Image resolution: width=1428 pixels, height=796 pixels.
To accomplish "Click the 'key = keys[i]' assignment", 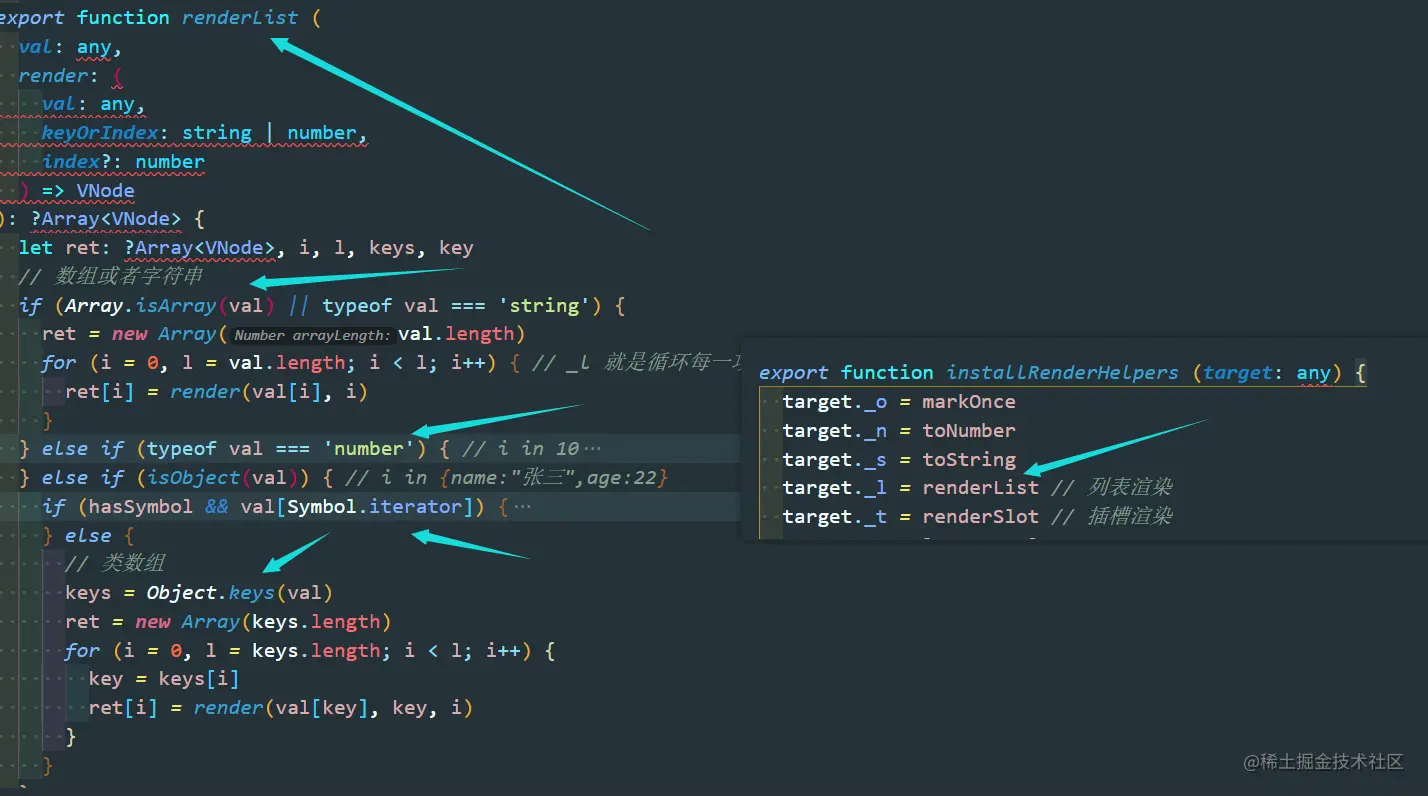I will [x=164, y=680].
